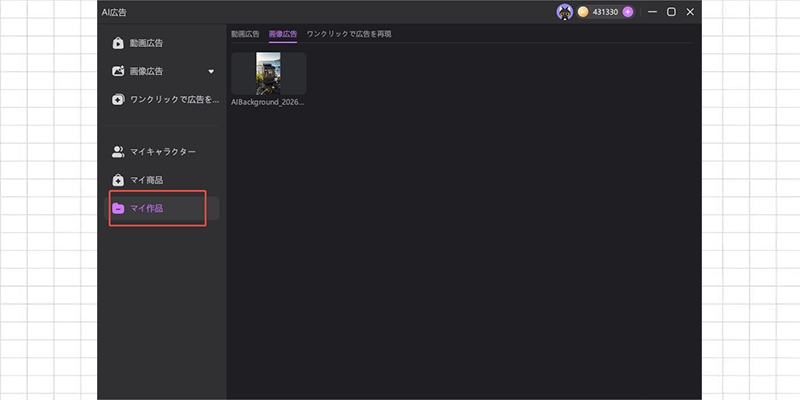Click the ワンクリックで広告を sidebar icon
Screen dimensions: 800x400
click(118, 99)
